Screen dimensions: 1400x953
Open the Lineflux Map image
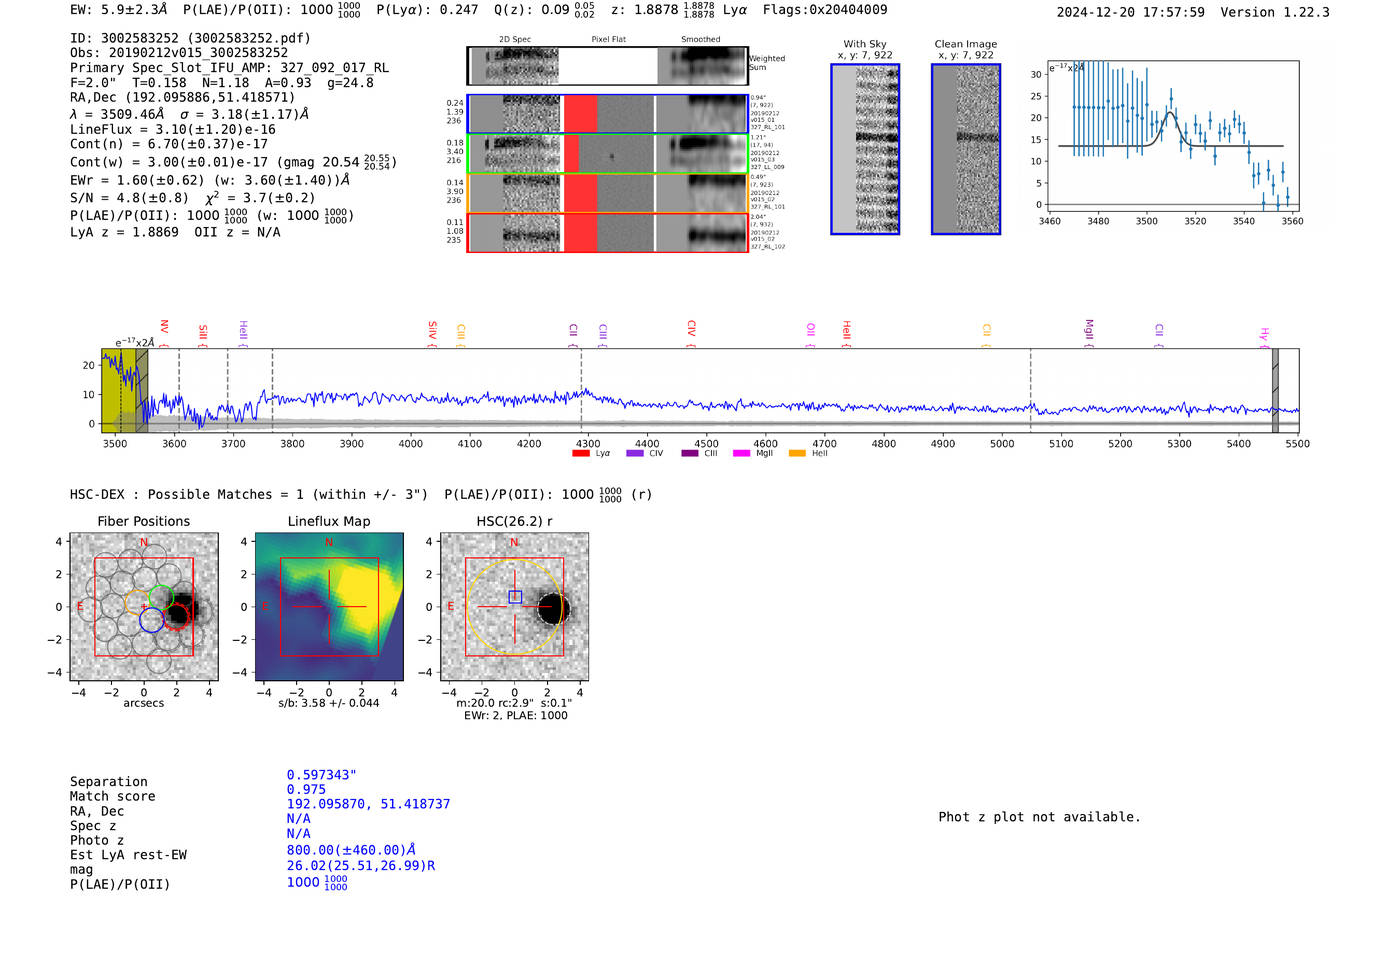click(x=329, y=607)
